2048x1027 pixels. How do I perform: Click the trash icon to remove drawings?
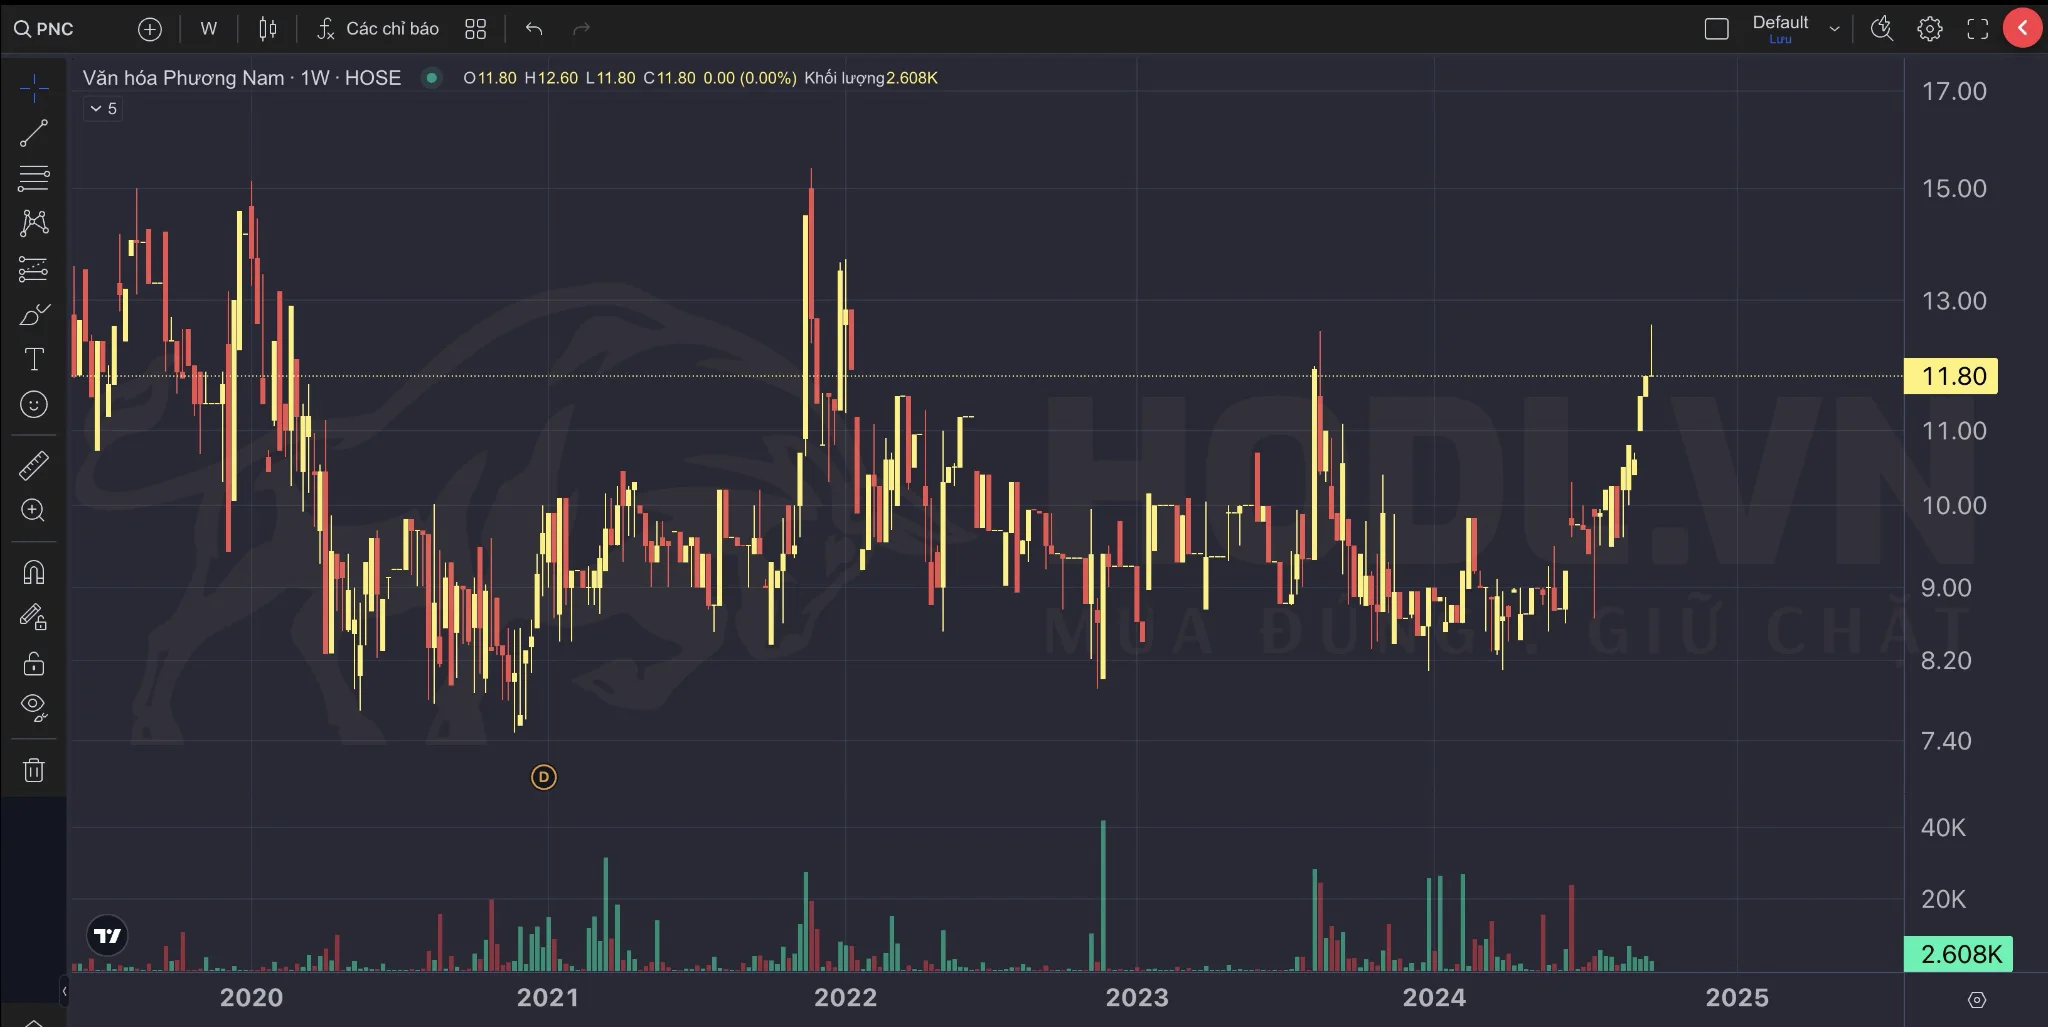(x=33, y=770)
